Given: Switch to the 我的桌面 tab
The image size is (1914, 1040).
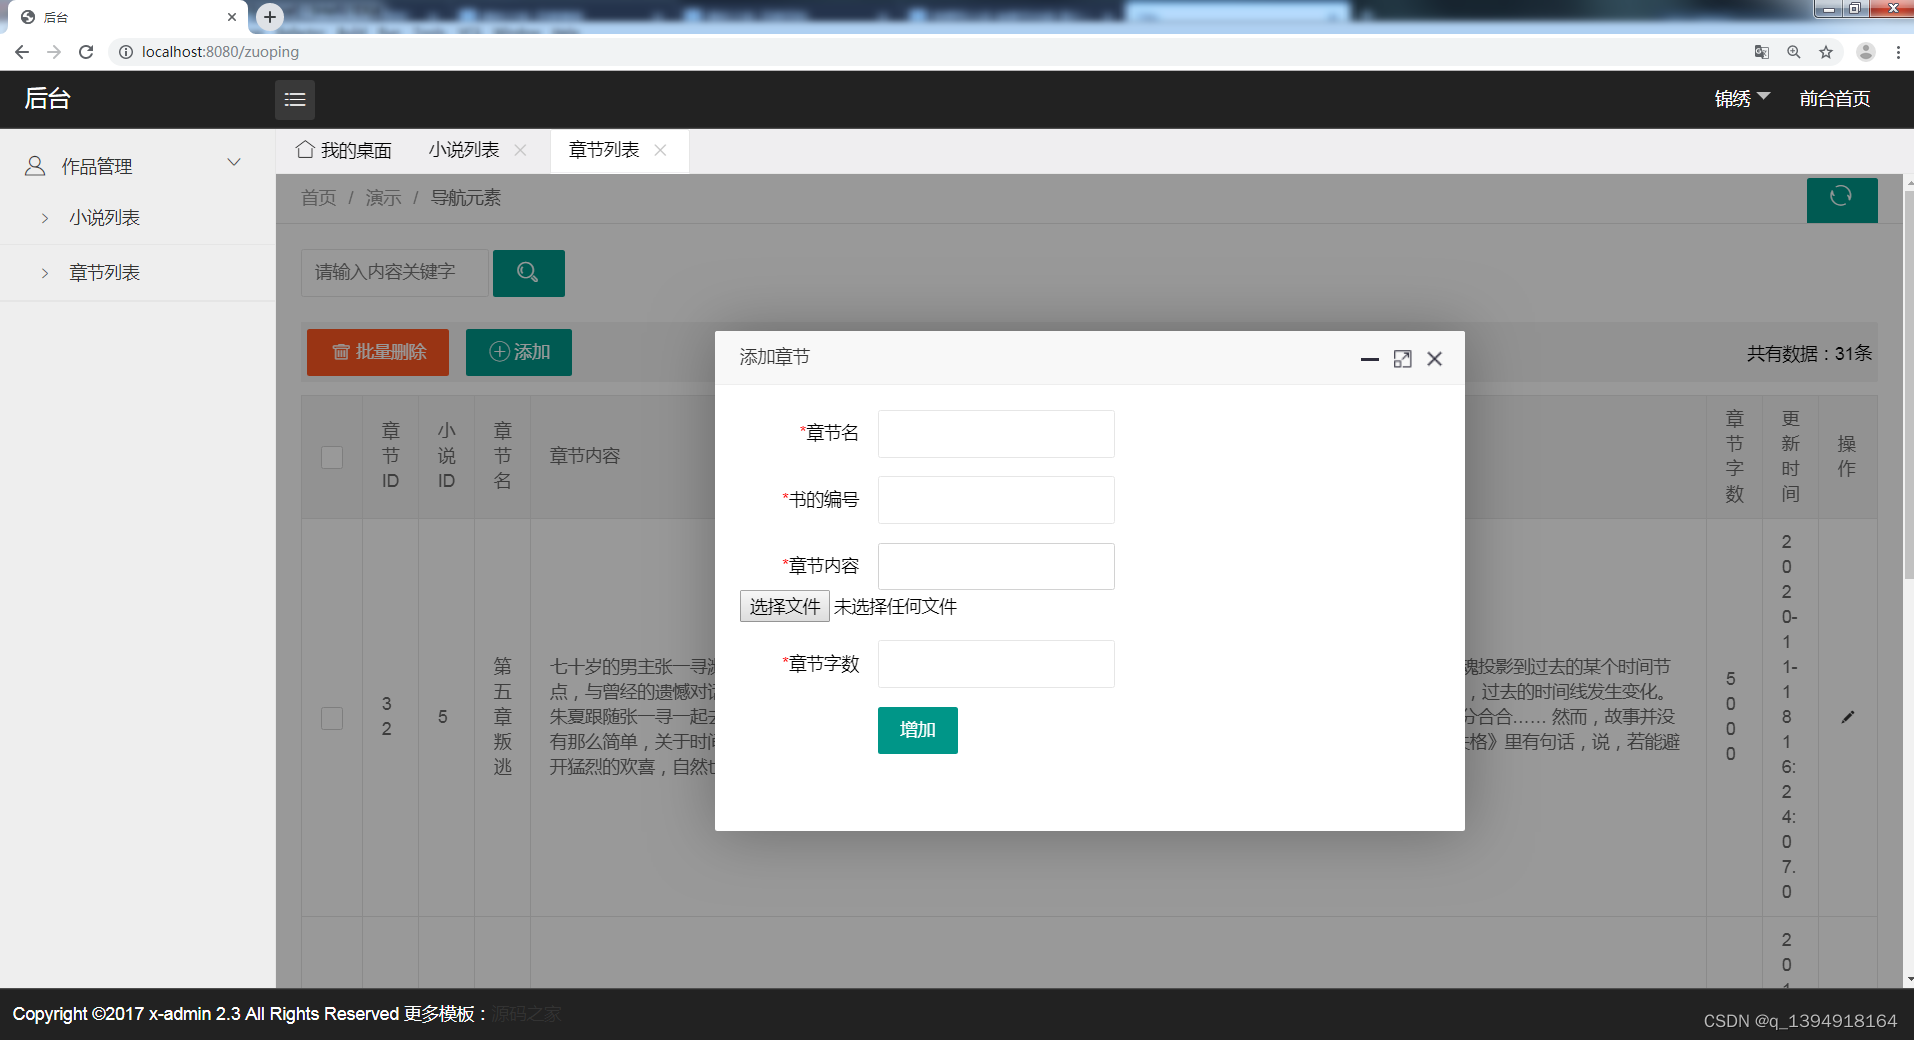Looking at the screenshot, I should coord(344,150).
